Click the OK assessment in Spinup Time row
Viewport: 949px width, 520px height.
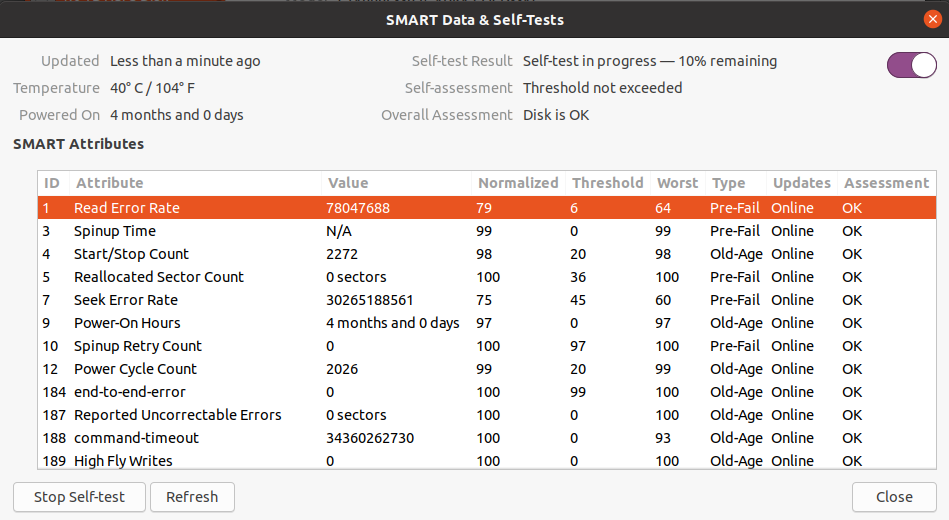tap(852, 231)
